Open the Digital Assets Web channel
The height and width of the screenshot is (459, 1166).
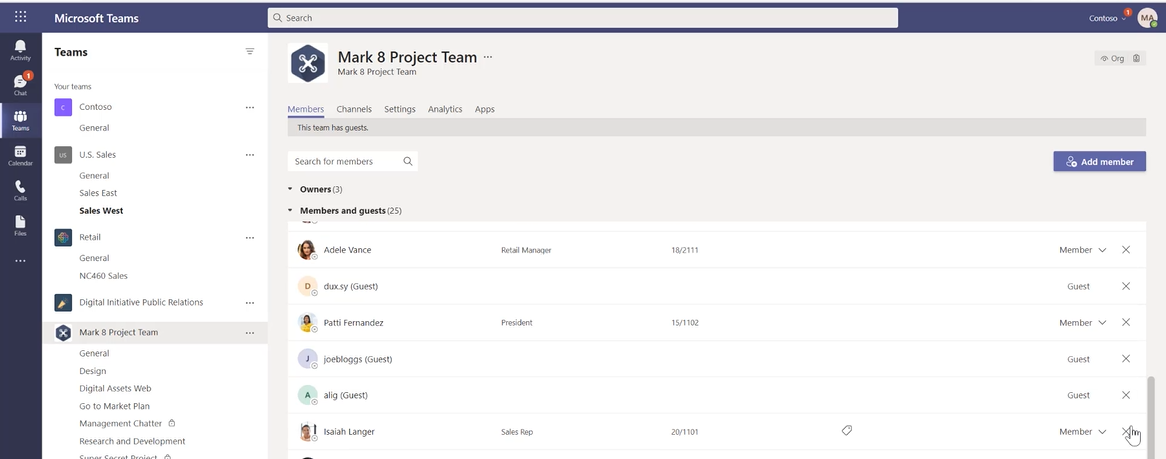(115, 388)
